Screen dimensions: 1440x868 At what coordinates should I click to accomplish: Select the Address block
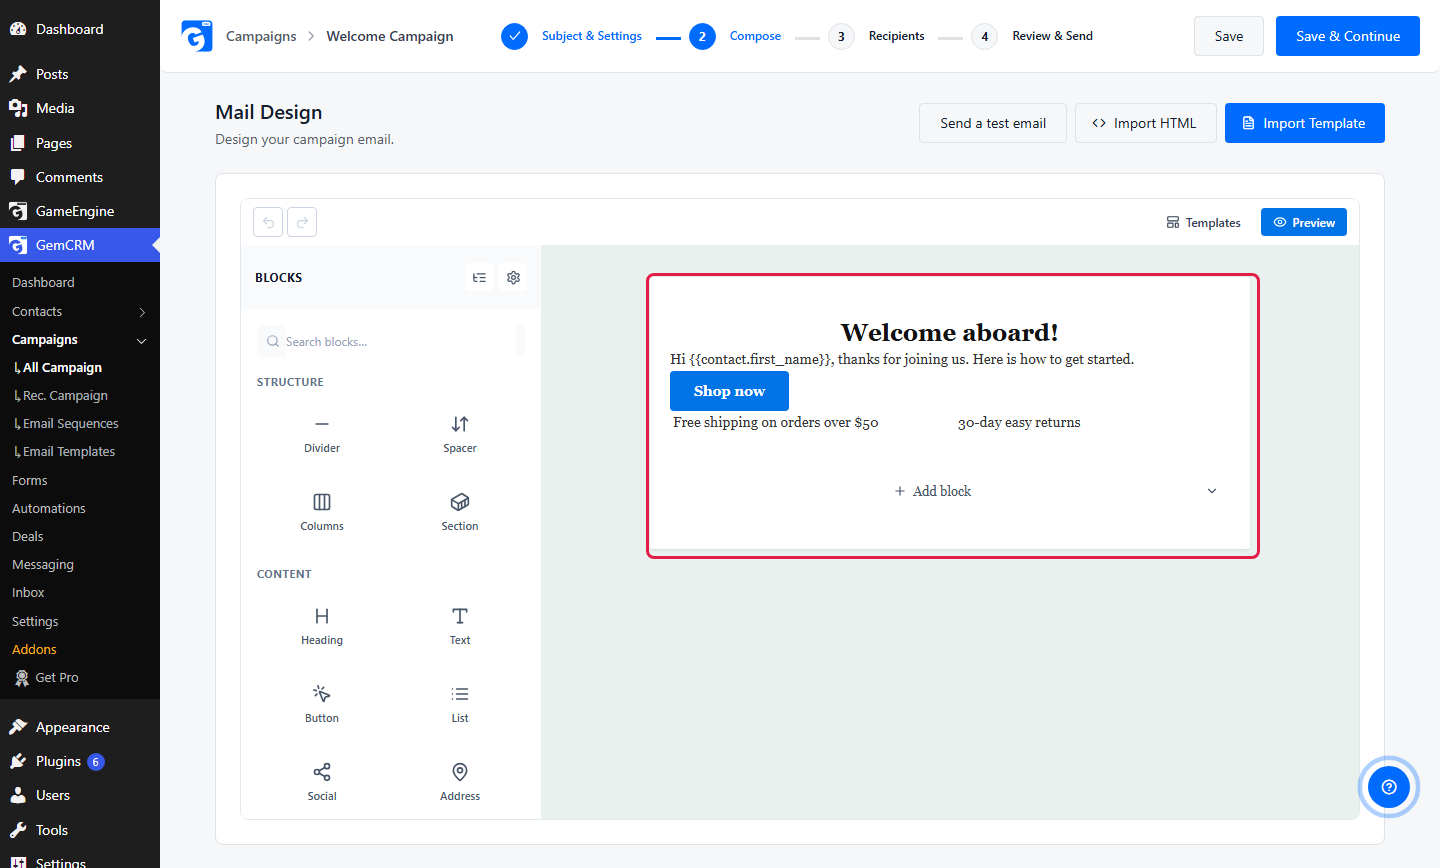click(460, 783)
